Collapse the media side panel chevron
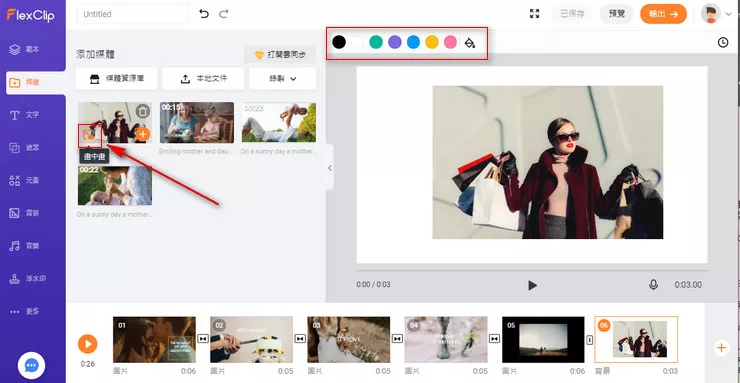 329,168
